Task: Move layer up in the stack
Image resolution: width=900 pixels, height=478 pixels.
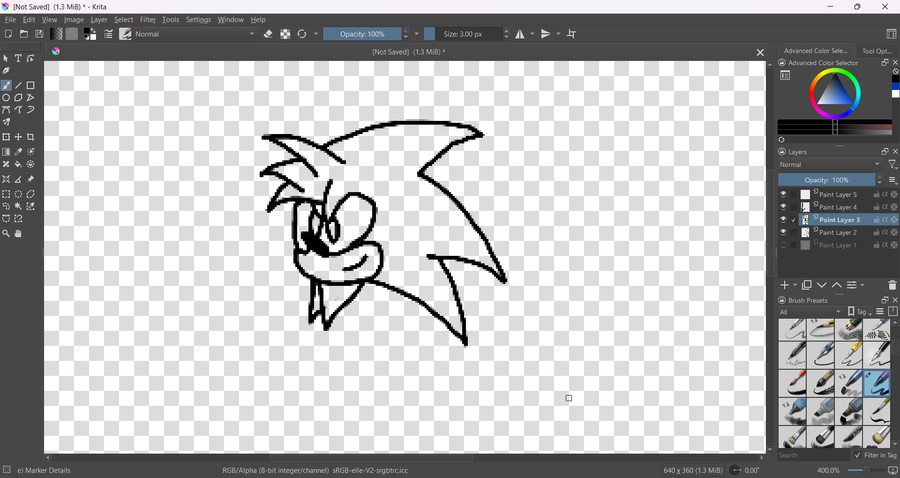Action: 837,285
